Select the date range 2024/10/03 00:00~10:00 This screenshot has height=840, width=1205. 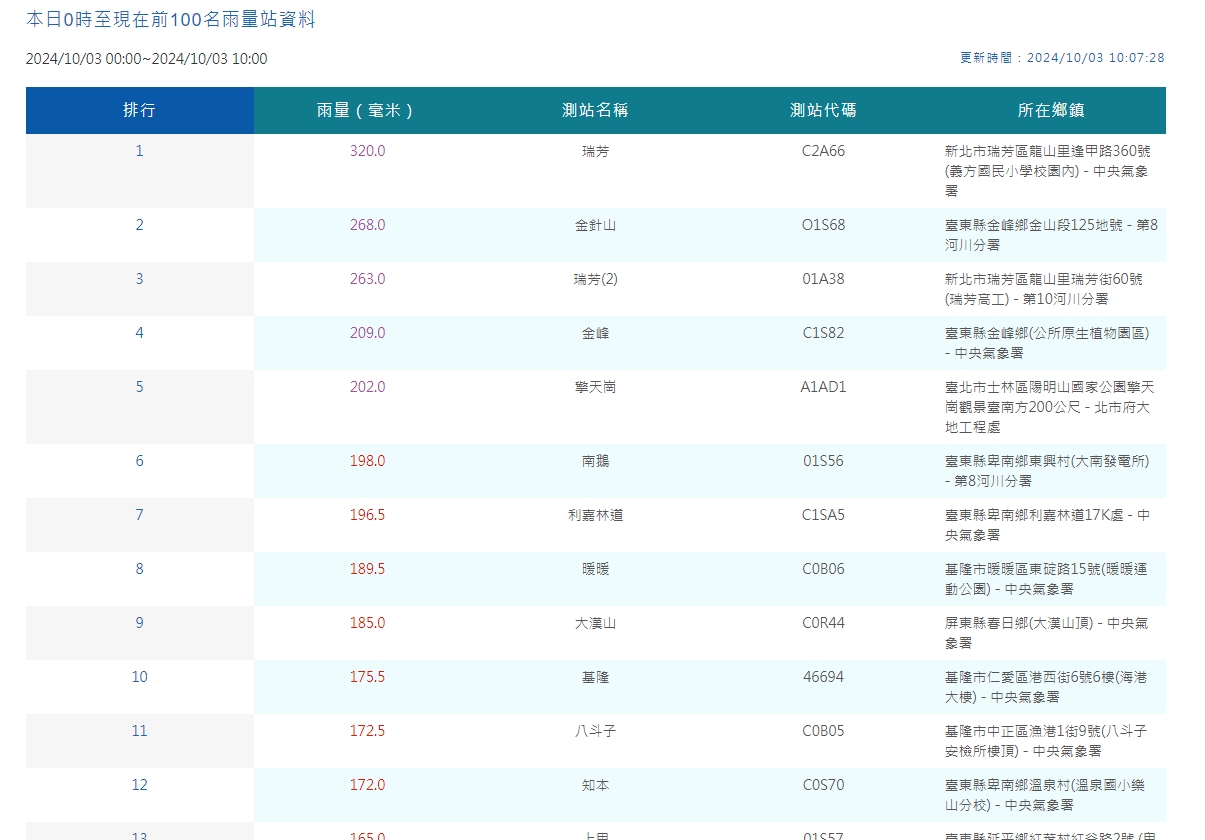[x=147, y=59]
